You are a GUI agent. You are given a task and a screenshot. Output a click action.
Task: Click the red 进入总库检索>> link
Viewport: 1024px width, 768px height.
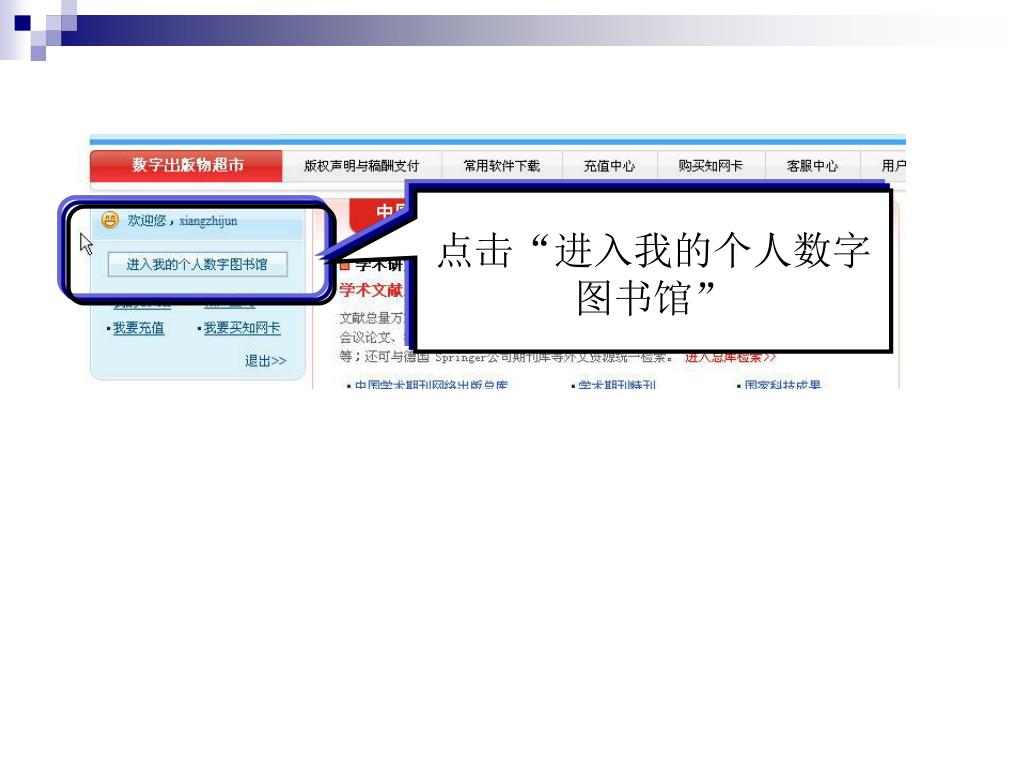[730, 357]
